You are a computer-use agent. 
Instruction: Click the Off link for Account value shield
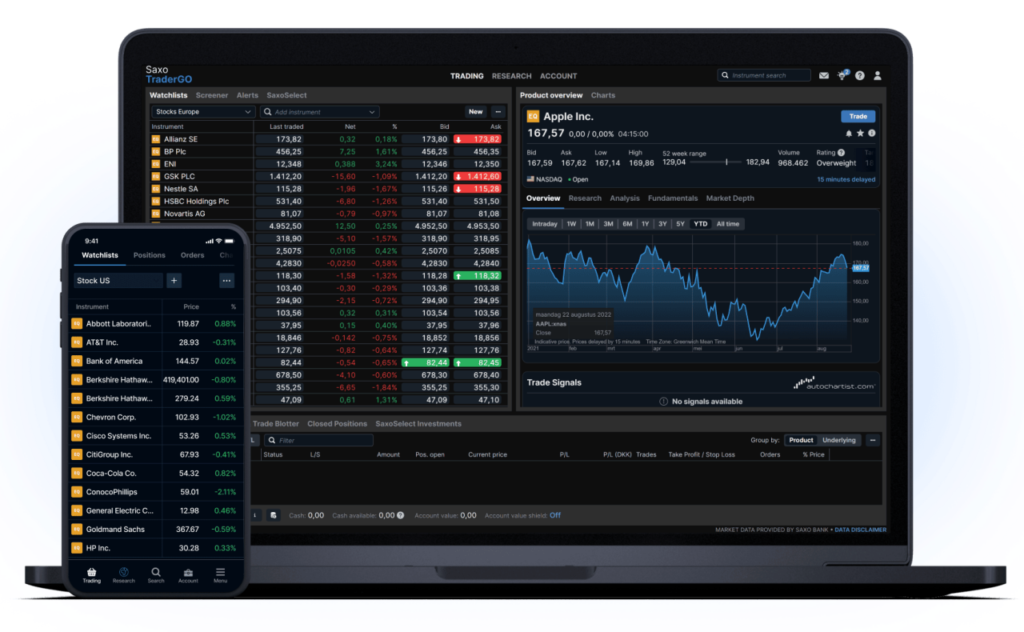(x=555, y=515)
